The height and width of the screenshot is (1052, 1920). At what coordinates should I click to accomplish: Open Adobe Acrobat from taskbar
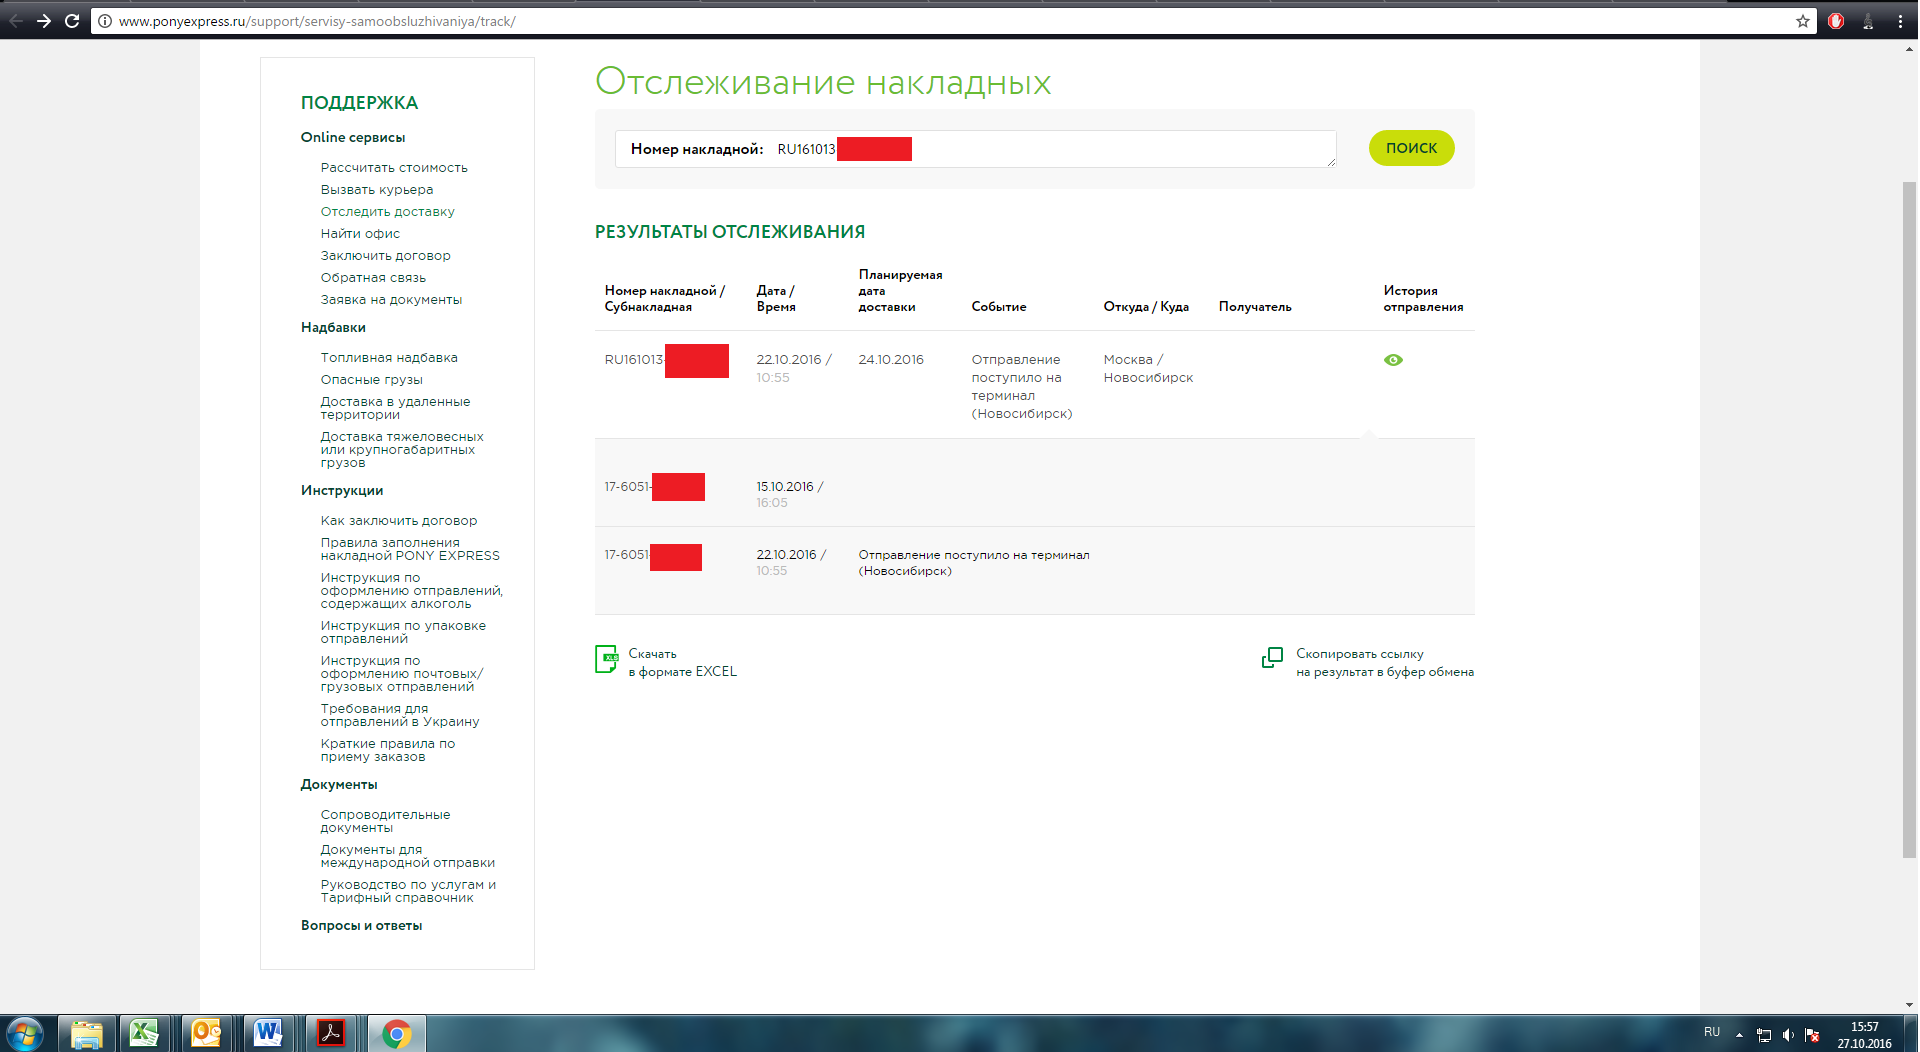tap(330, 1033)
